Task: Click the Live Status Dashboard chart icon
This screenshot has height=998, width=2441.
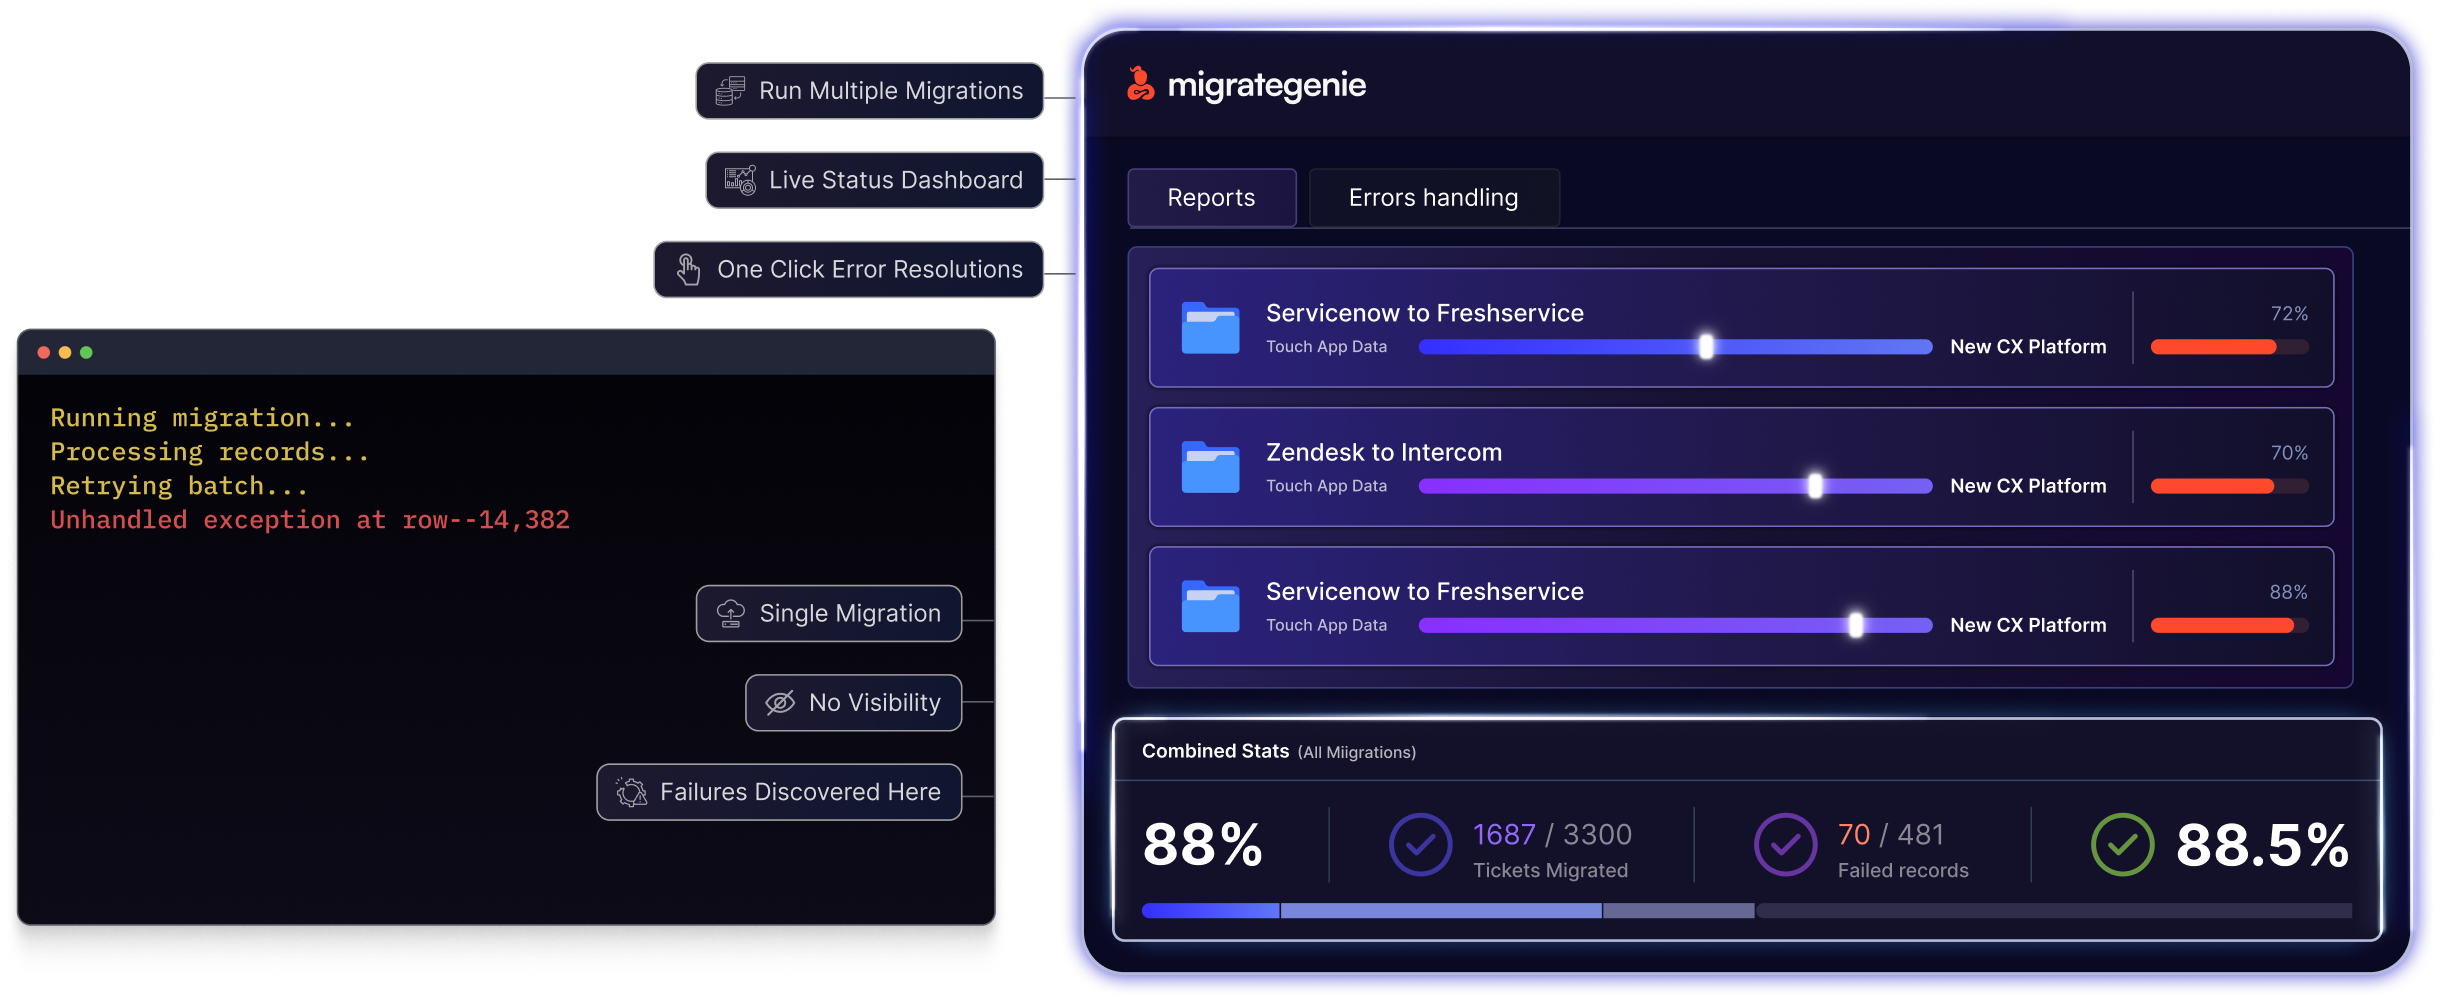Action: 740,180
